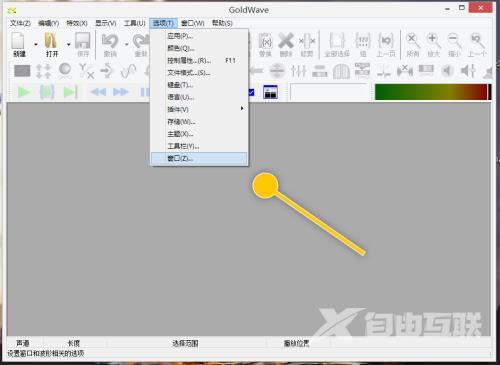Choose Language (语言(U)...) menu entry

pos(199,97)
